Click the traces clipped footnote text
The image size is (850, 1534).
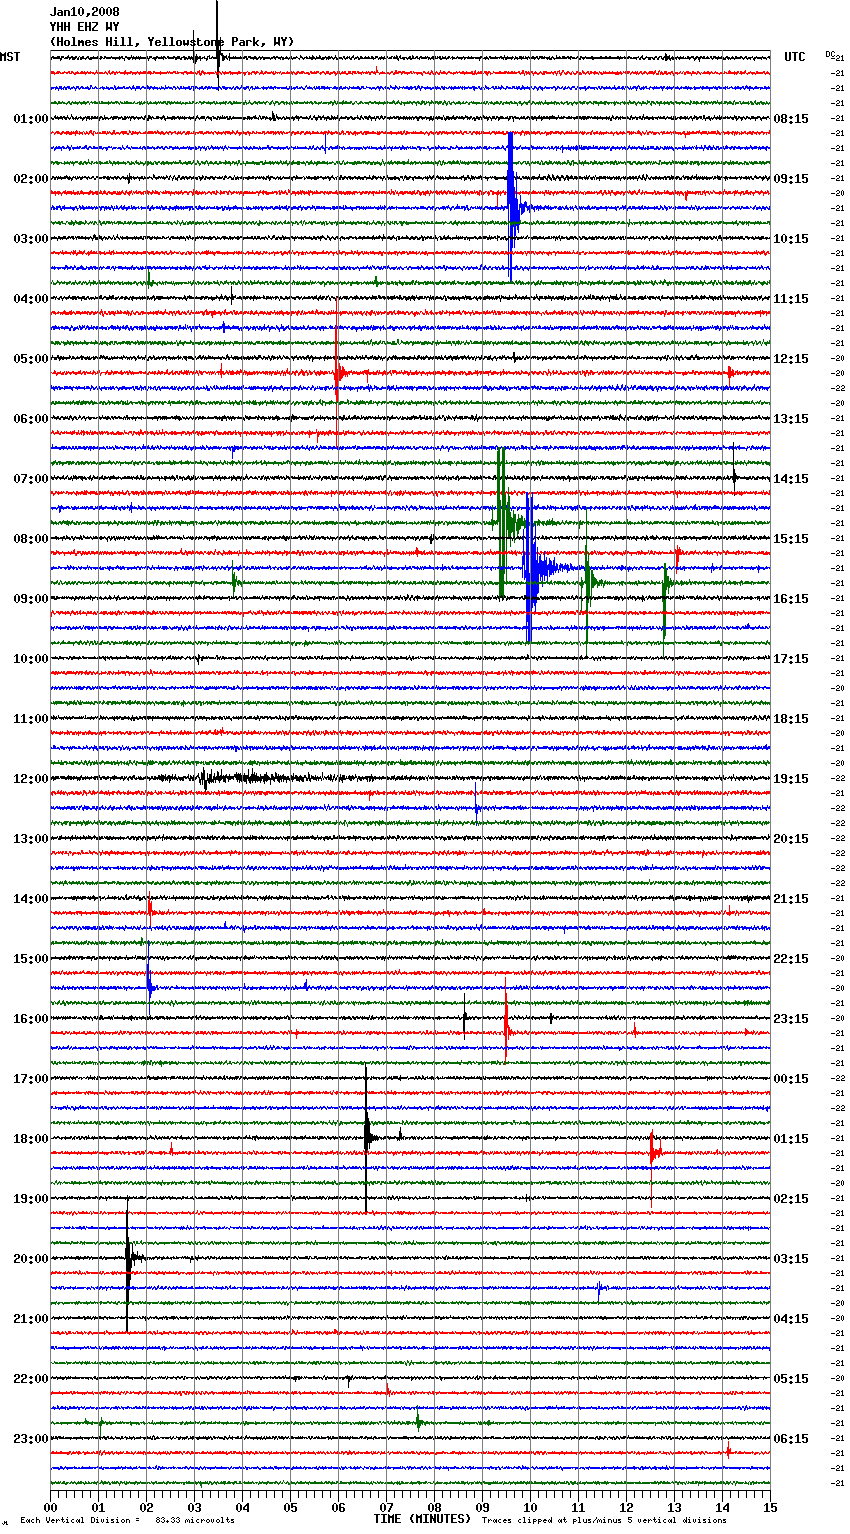tap(604, 1520)
